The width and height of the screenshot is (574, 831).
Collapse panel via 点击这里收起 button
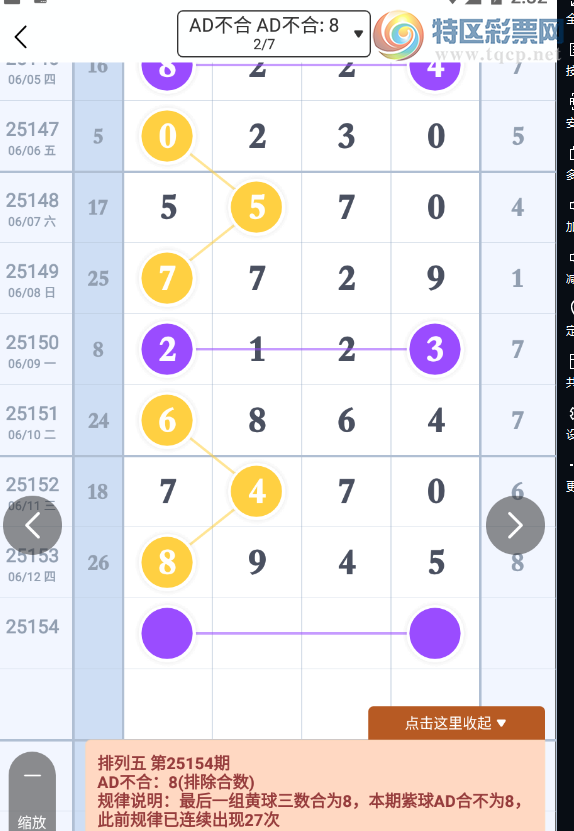(456, 723)
